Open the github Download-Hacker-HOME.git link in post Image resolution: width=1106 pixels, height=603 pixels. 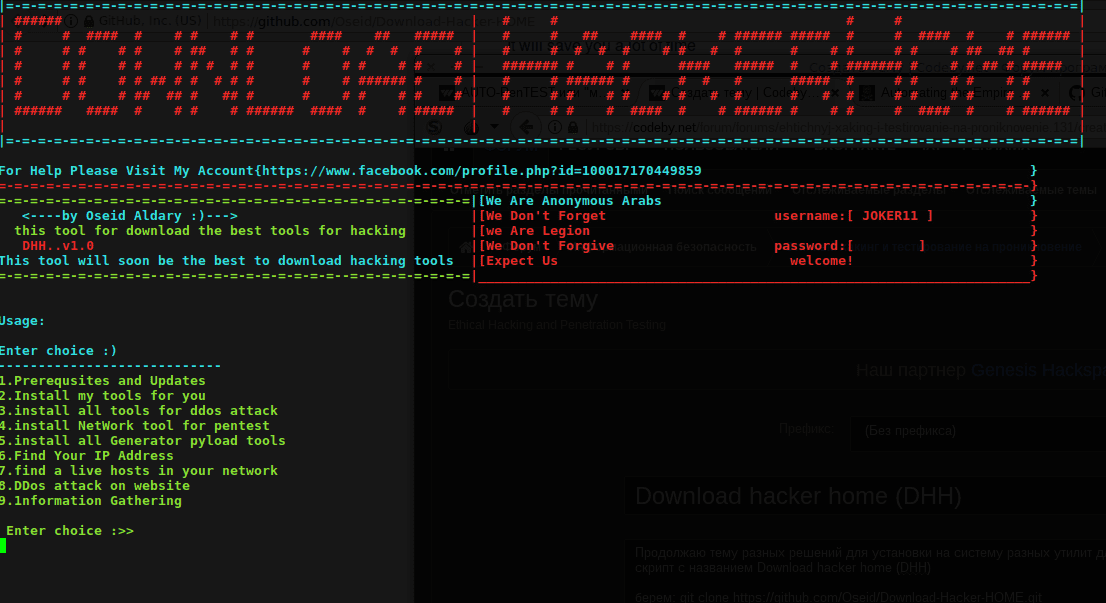[887, 597]
